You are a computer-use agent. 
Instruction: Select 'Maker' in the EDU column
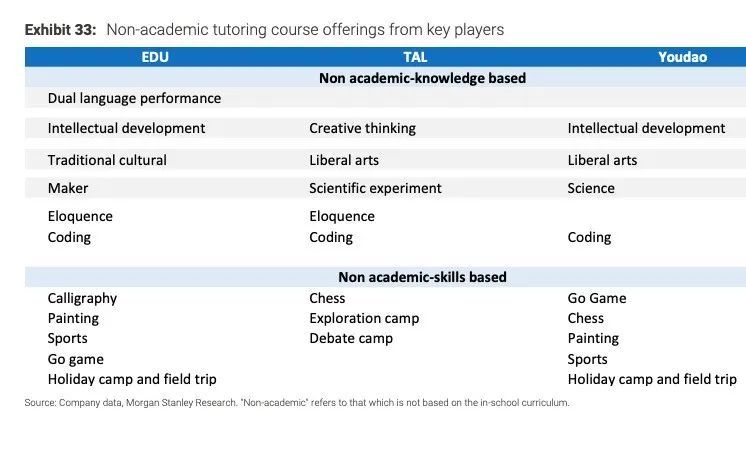click(x=68, y=188)
